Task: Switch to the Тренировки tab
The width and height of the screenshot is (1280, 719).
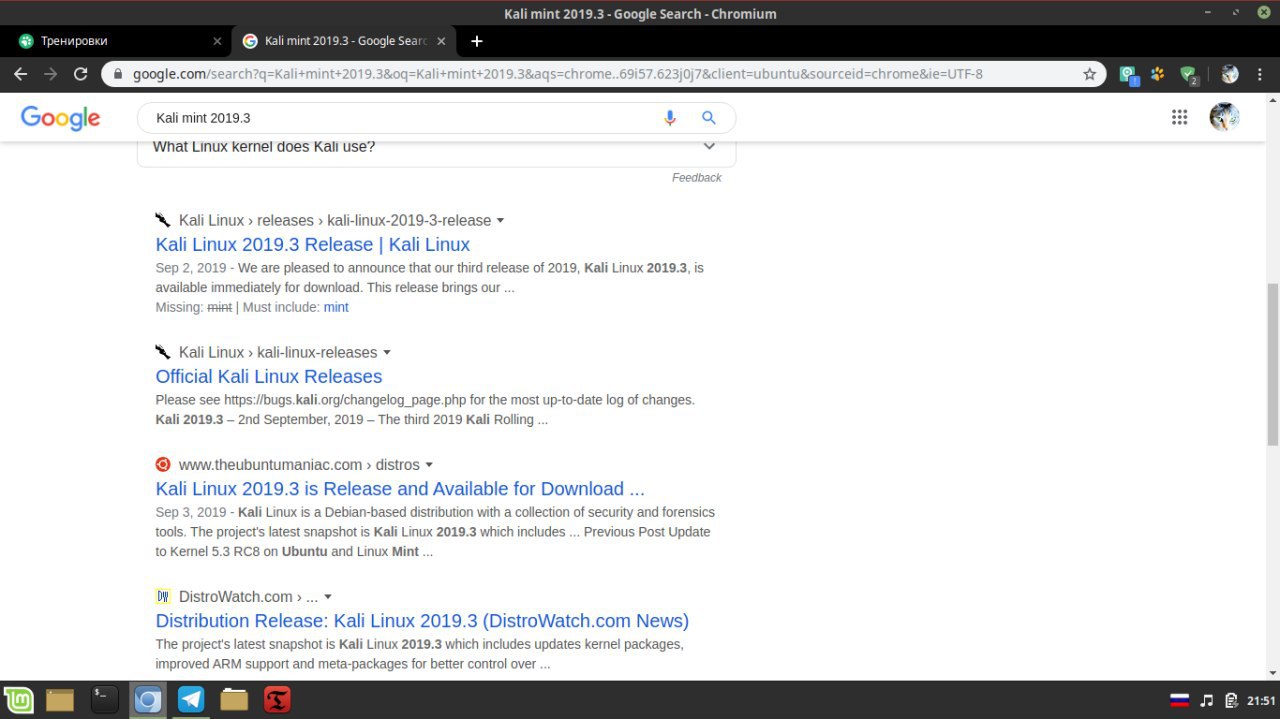Action: click(118, 41)
